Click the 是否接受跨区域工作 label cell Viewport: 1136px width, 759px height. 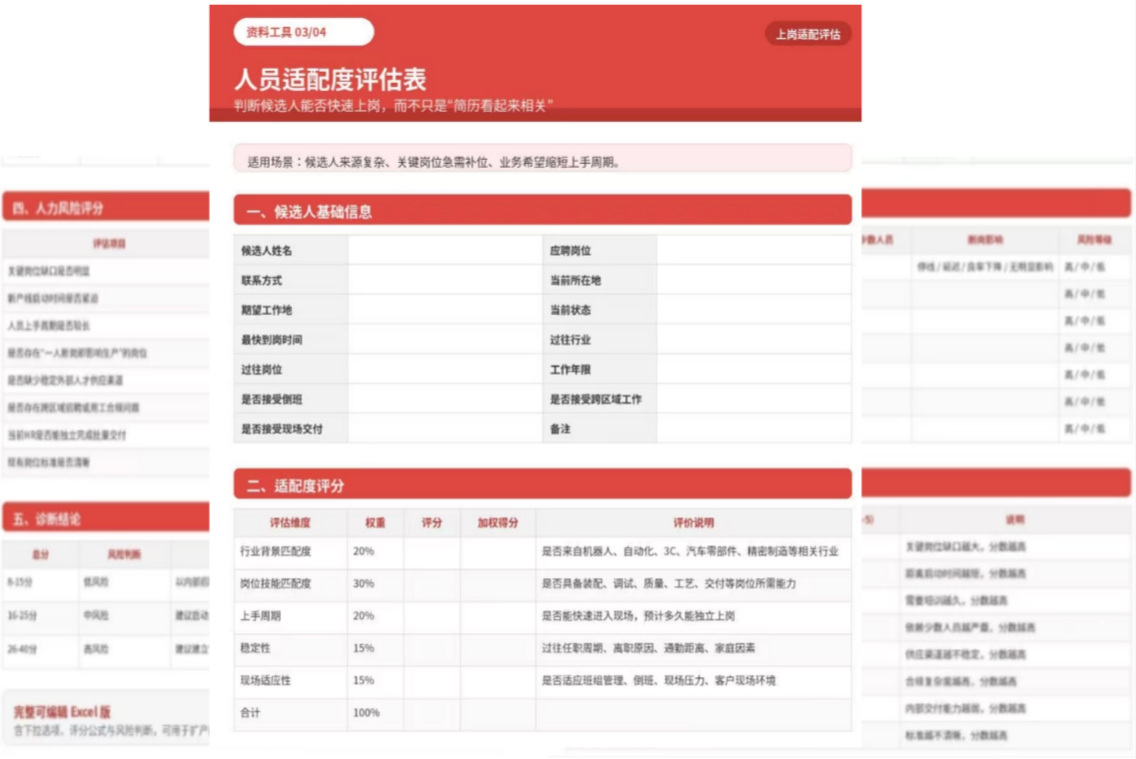[x=600, y=399]
